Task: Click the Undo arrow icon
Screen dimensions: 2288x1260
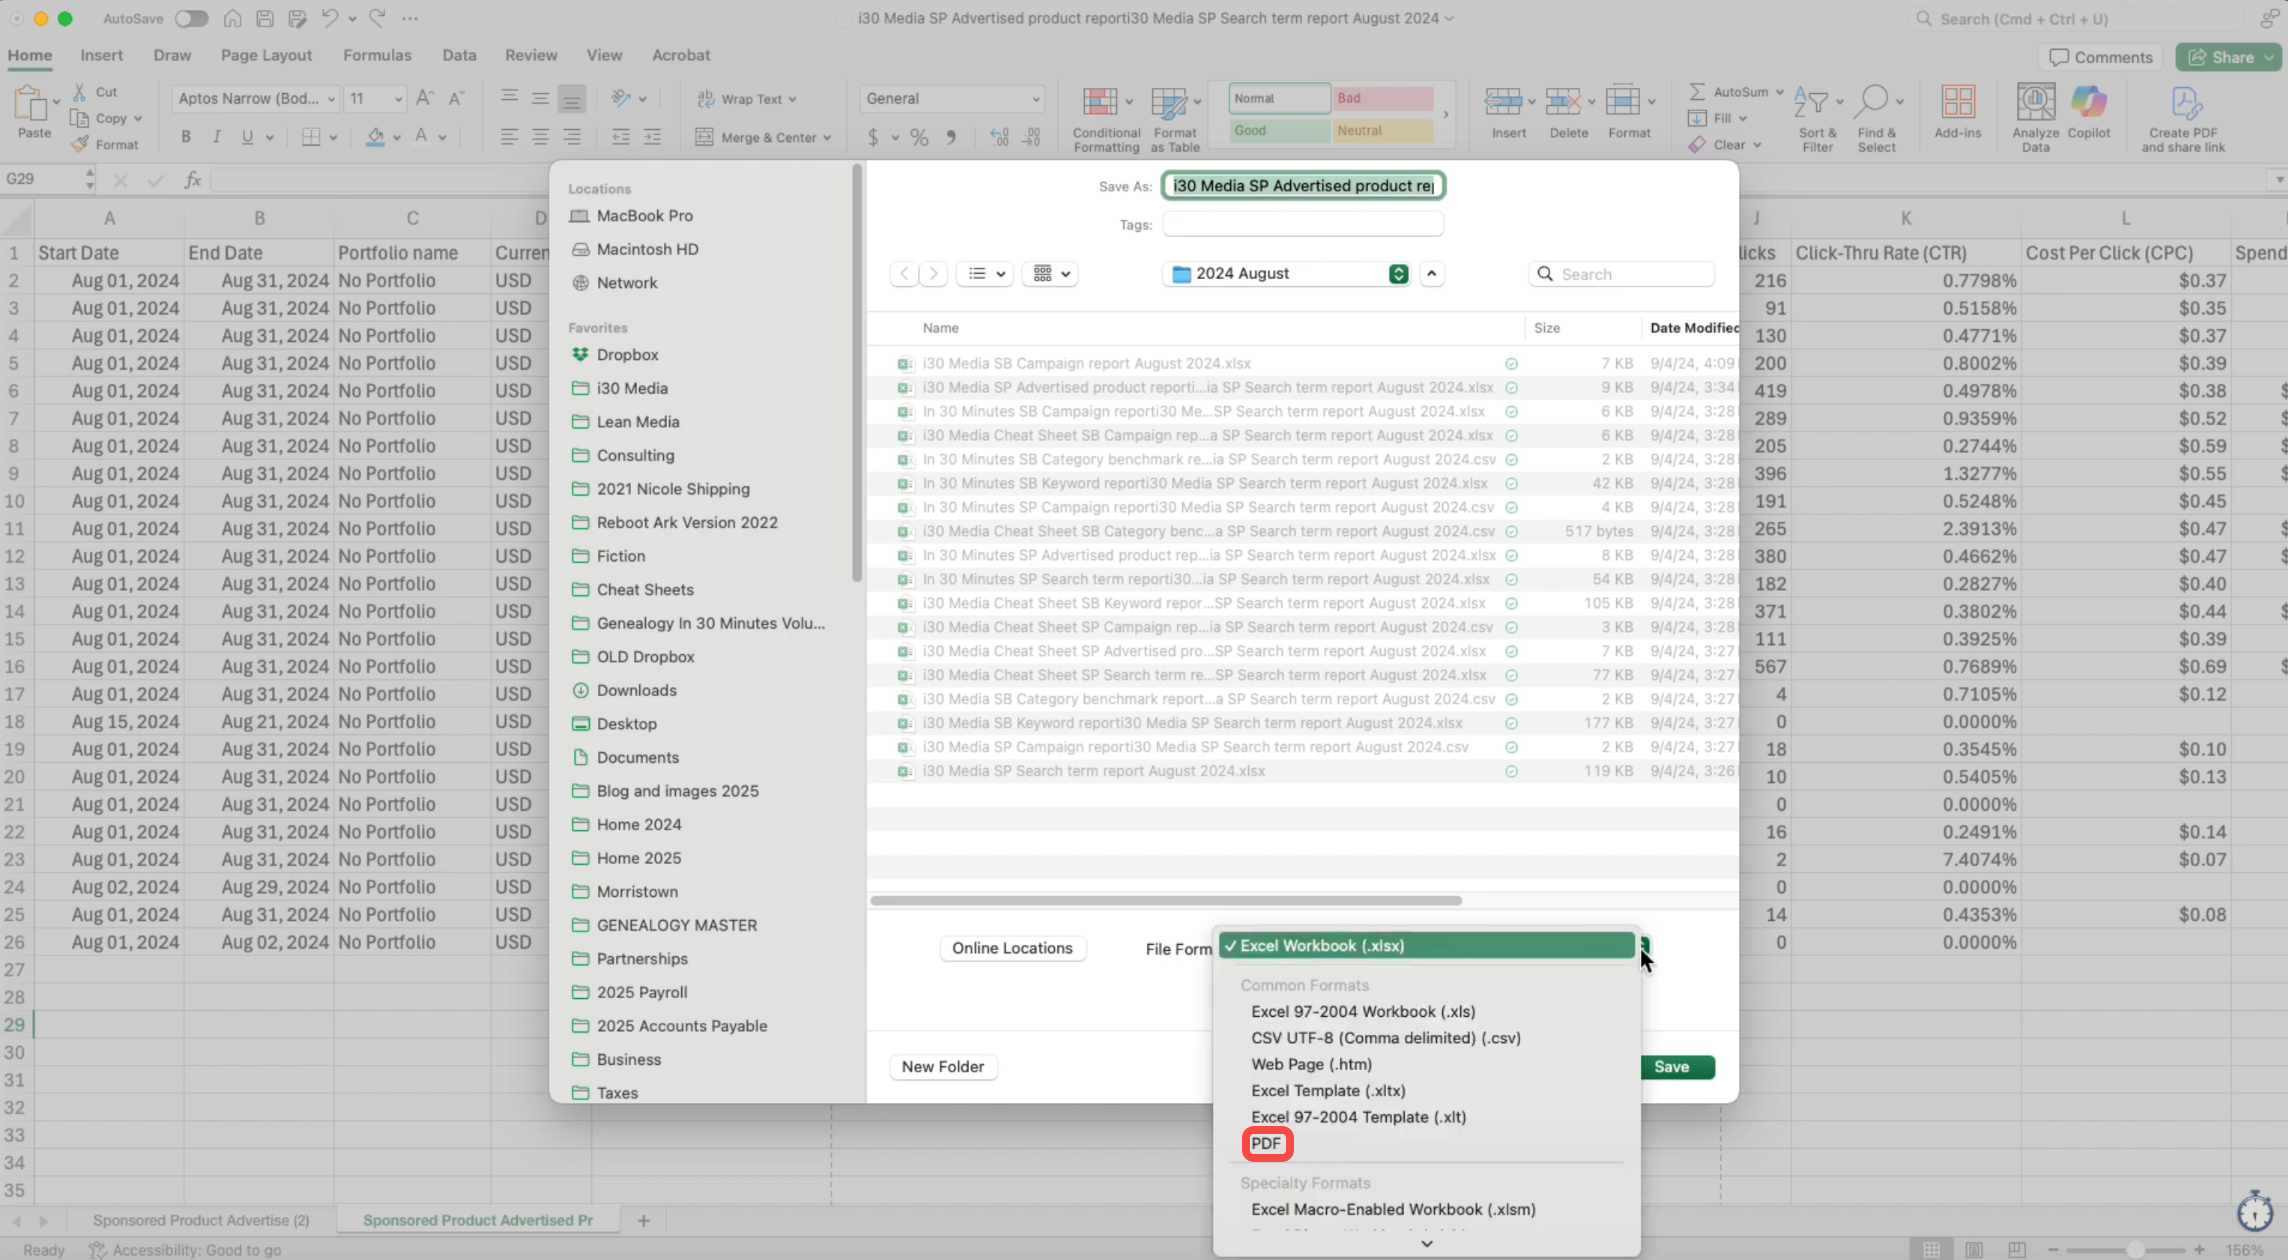Action: coord(329,18)
